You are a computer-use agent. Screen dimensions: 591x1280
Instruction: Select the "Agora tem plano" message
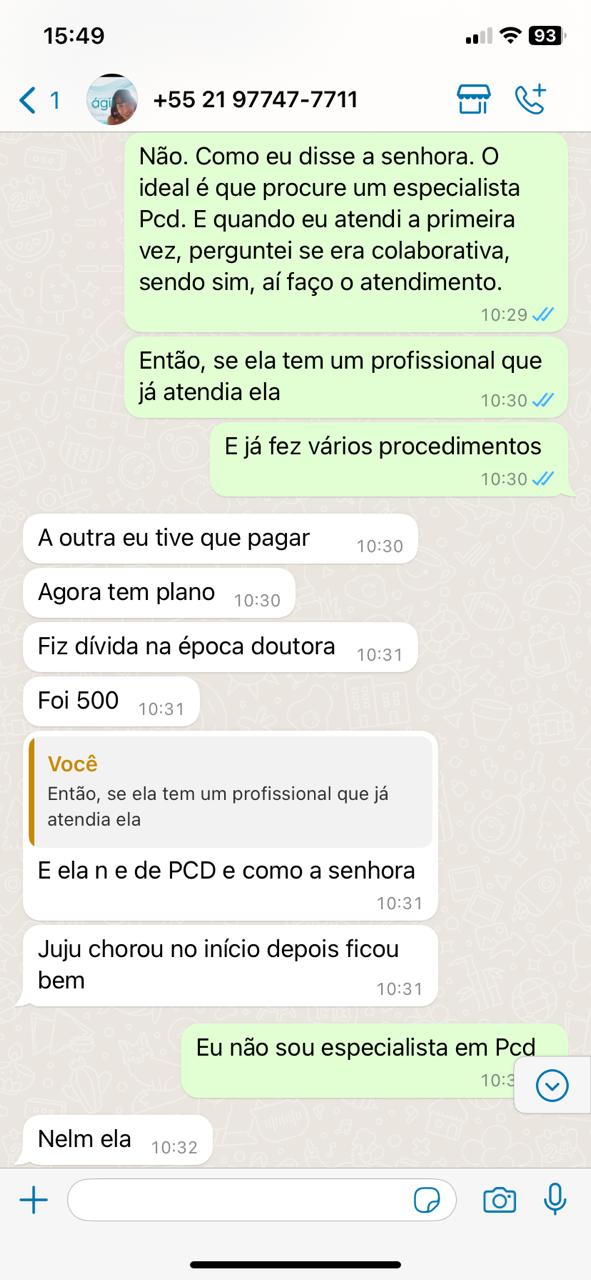[159, 594]
